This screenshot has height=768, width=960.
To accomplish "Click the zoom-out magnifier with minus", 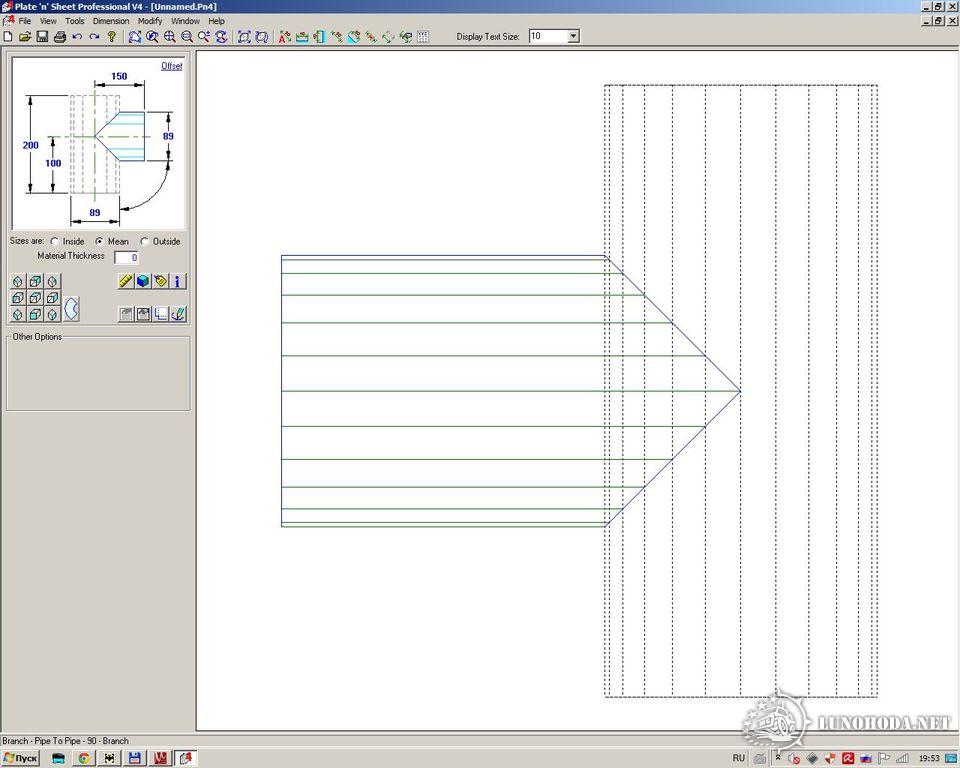I will 187,37.
